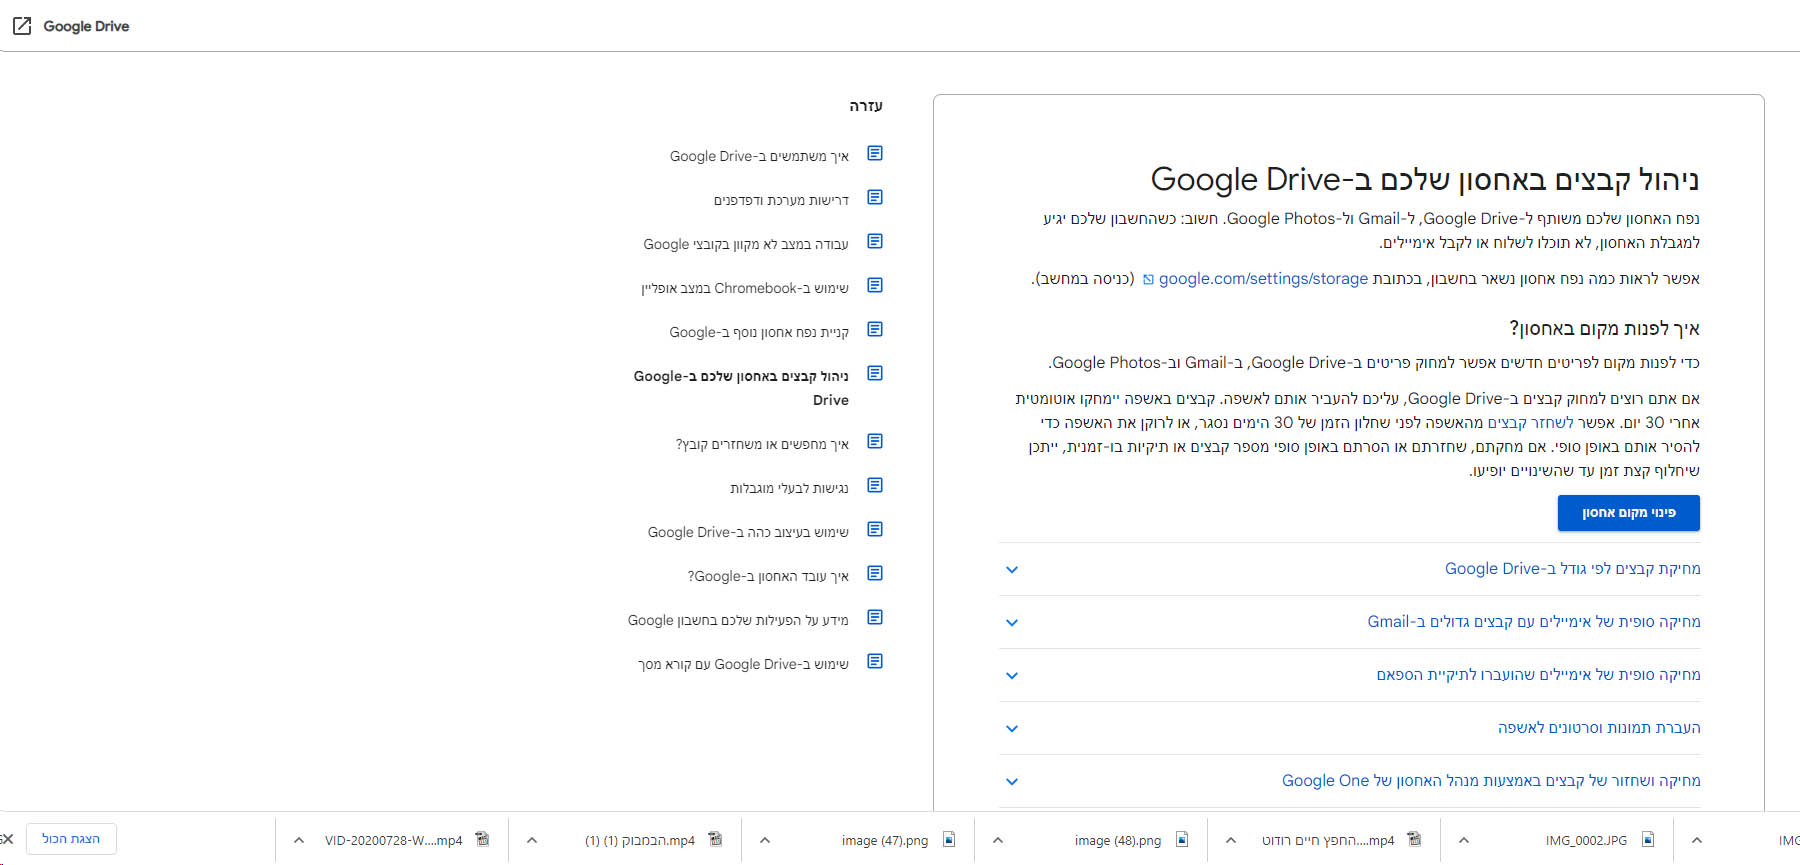Select the article icon for the Chromebook offline topic
This screenshot has width=1800, height=865.
875,285
